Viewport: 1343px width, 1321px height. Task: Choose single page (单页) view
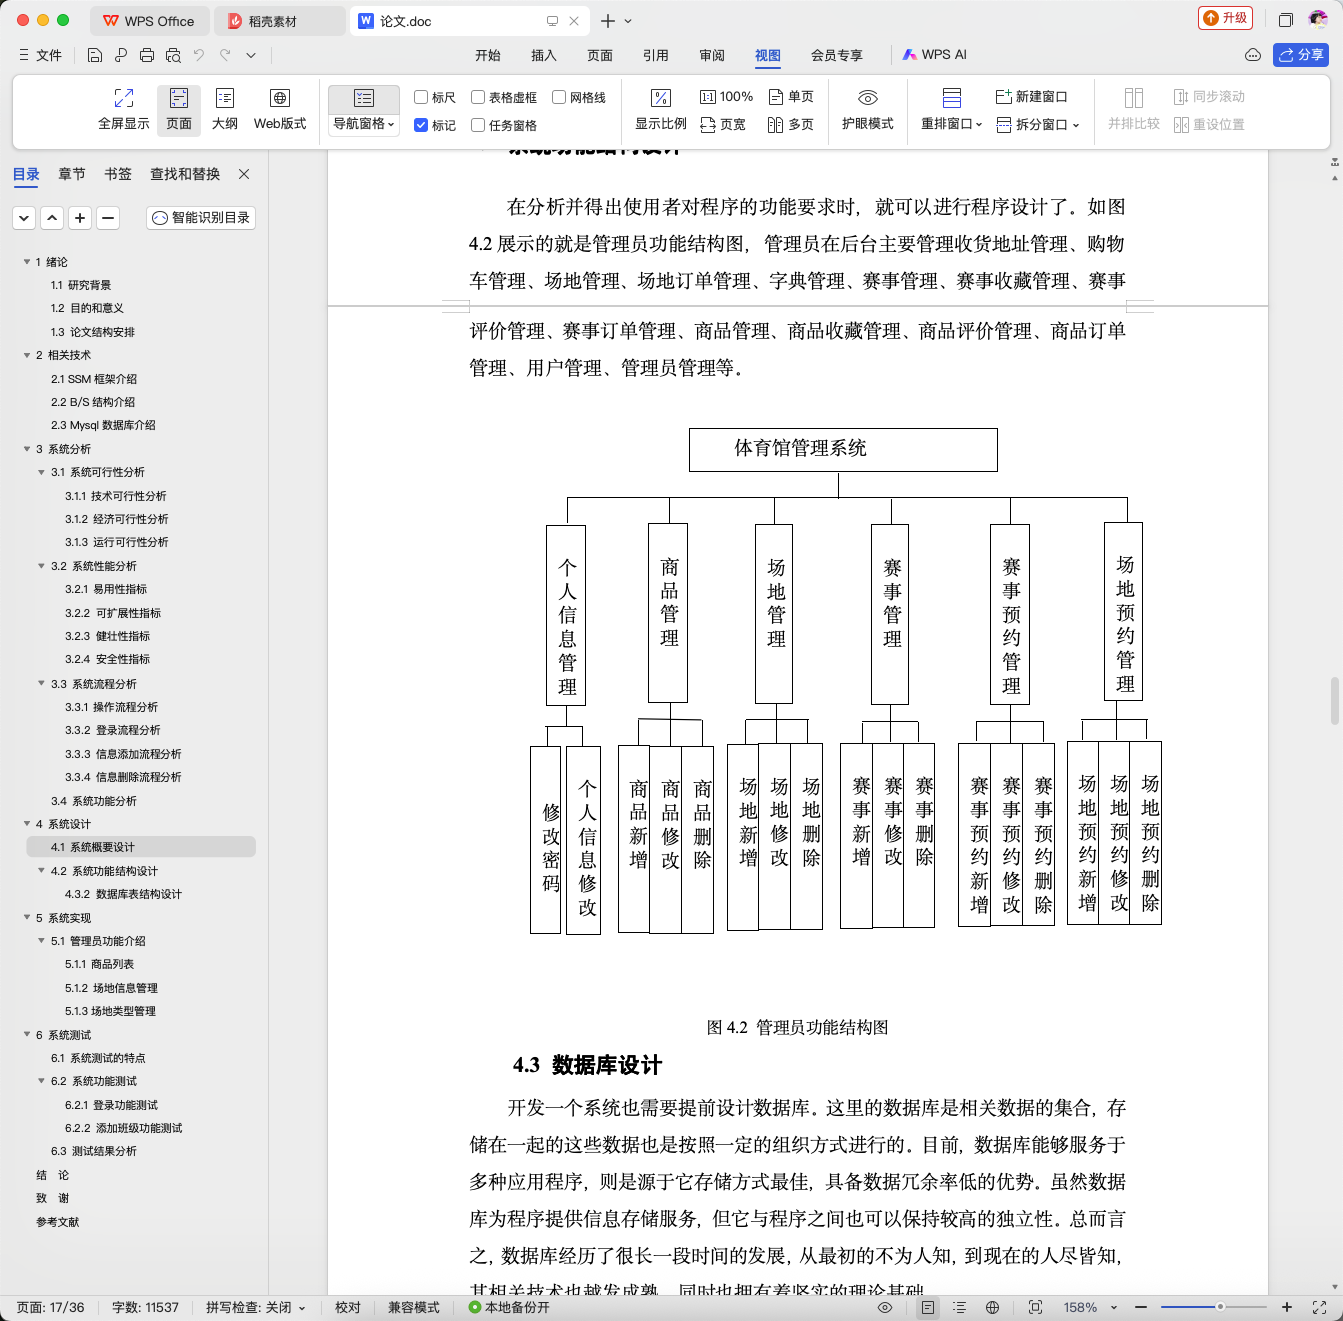tap(791, 97)
